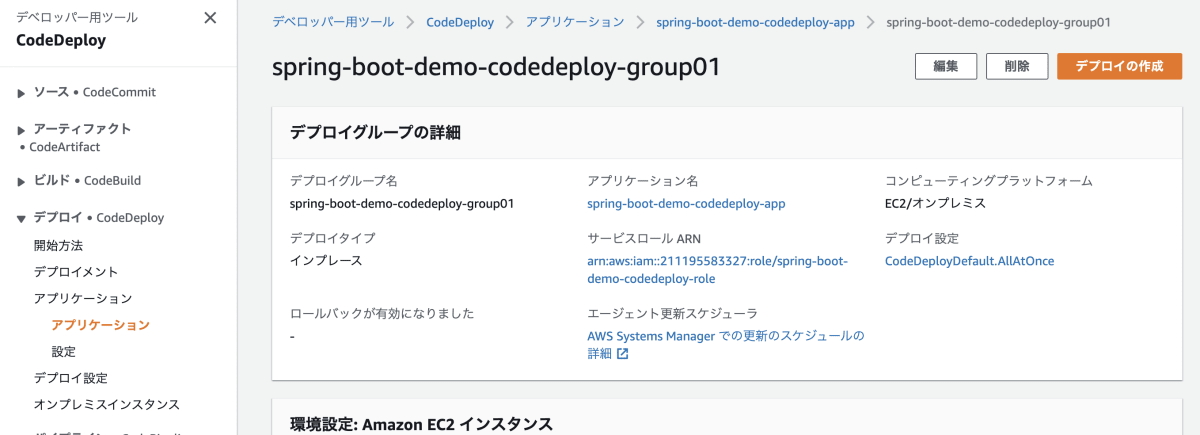Screen dimensions: 1200x435
Task: Expand the ソース CodeCommit section
Action: click(21, 93)
